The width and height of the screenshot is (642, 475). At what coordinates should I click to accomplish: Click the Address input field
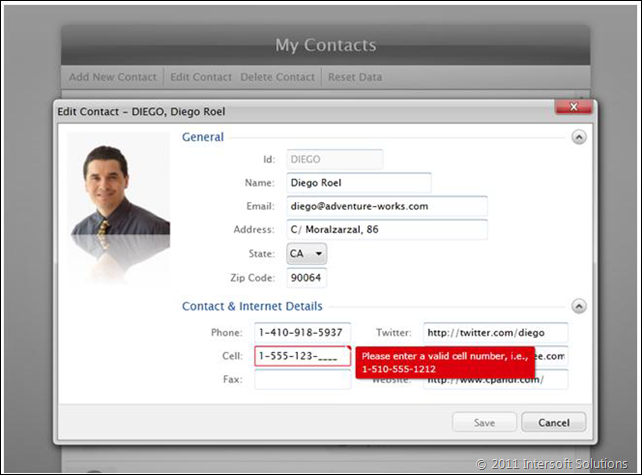(x=385, y=230)
